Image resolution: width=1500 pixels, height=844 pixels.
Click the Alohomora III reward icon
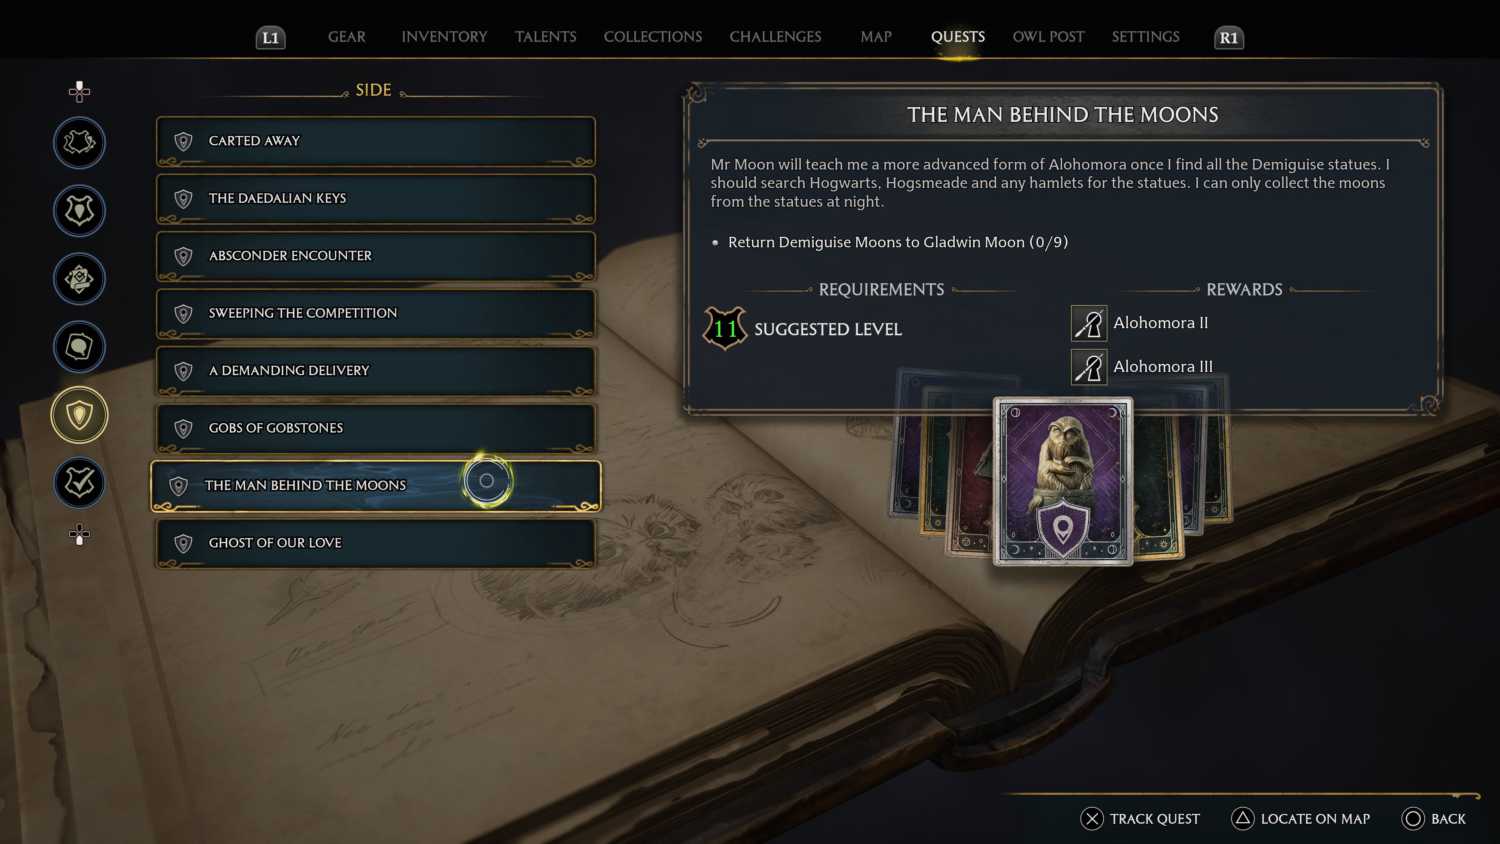tap(1089, 367)
